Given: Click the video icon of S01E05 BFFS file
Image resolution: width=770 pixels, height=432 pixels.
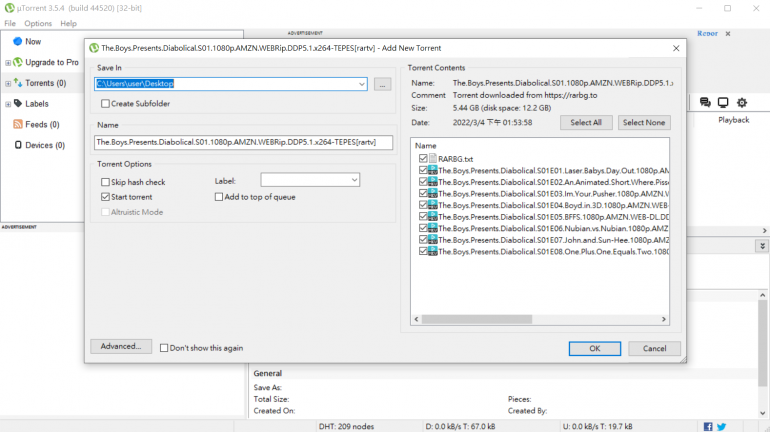Looking at the screenshot, I should tap(433, 216).
